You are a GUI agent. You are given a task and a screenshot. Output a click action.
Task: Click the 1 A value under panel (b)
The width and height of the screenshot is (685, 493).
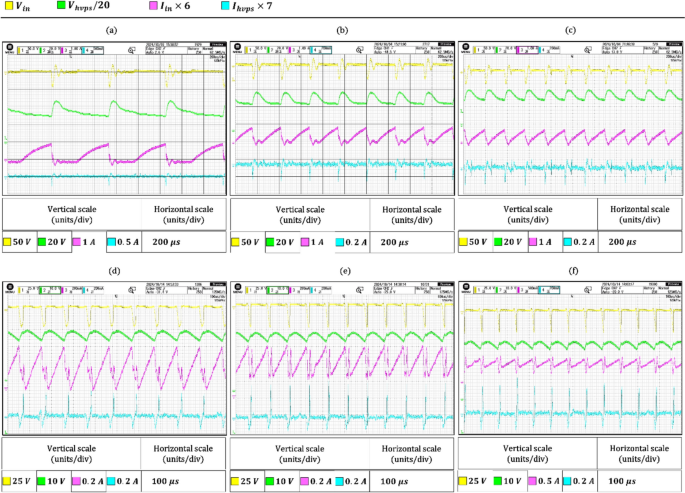click(x=317, y=242)
